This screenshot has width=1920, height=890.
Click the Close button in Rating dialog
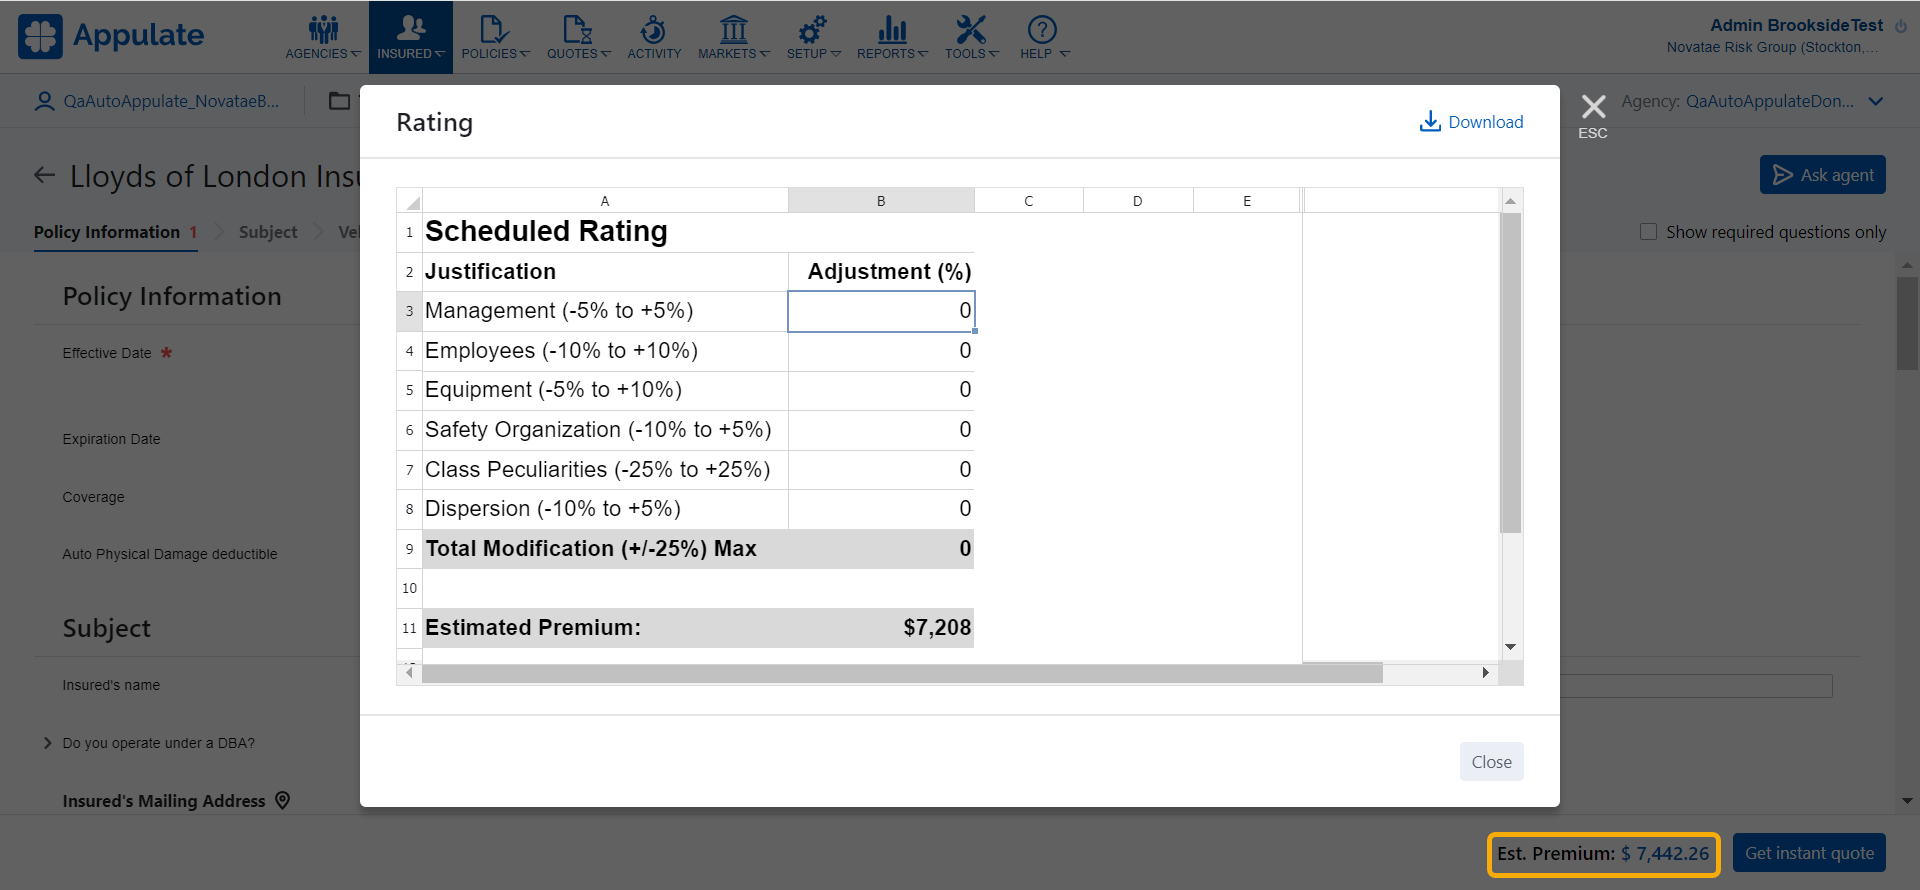pos(1491,762)
